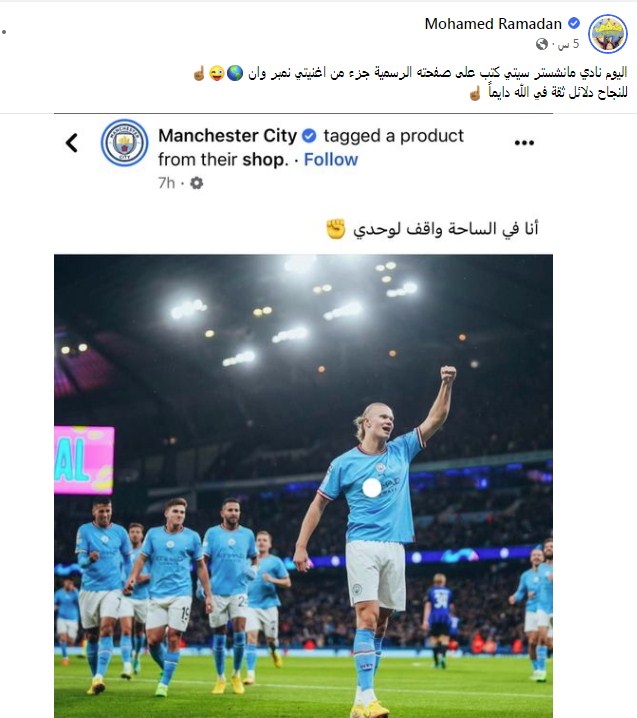The width and height of the screenshot is (637, 718).
Task: Click the white product tag dot on the shirt
Action: (x=371, y=488)
